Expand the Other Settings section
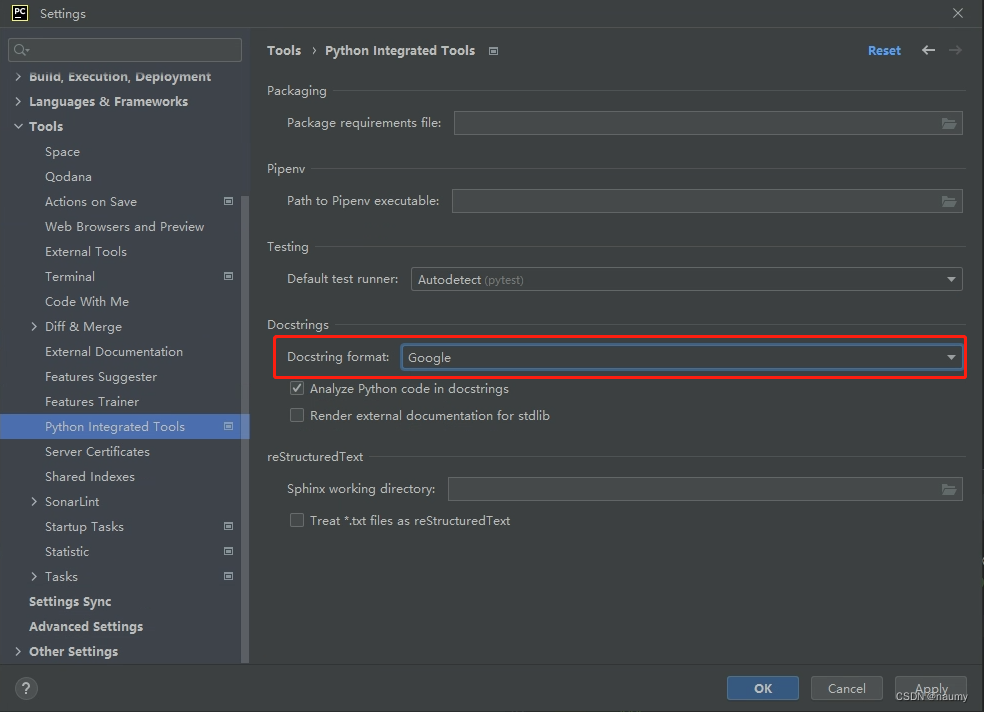Viewport: 984px width, 712px height. [18, 652]
